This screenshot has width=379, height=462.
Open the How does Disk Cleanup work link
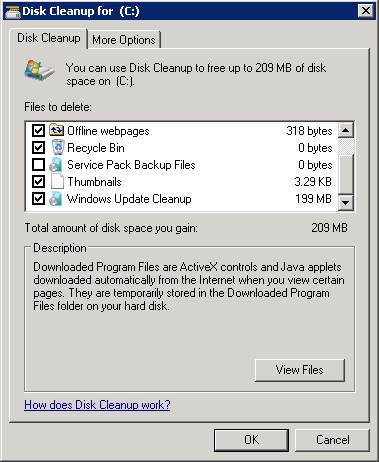(x=97, y=405)
